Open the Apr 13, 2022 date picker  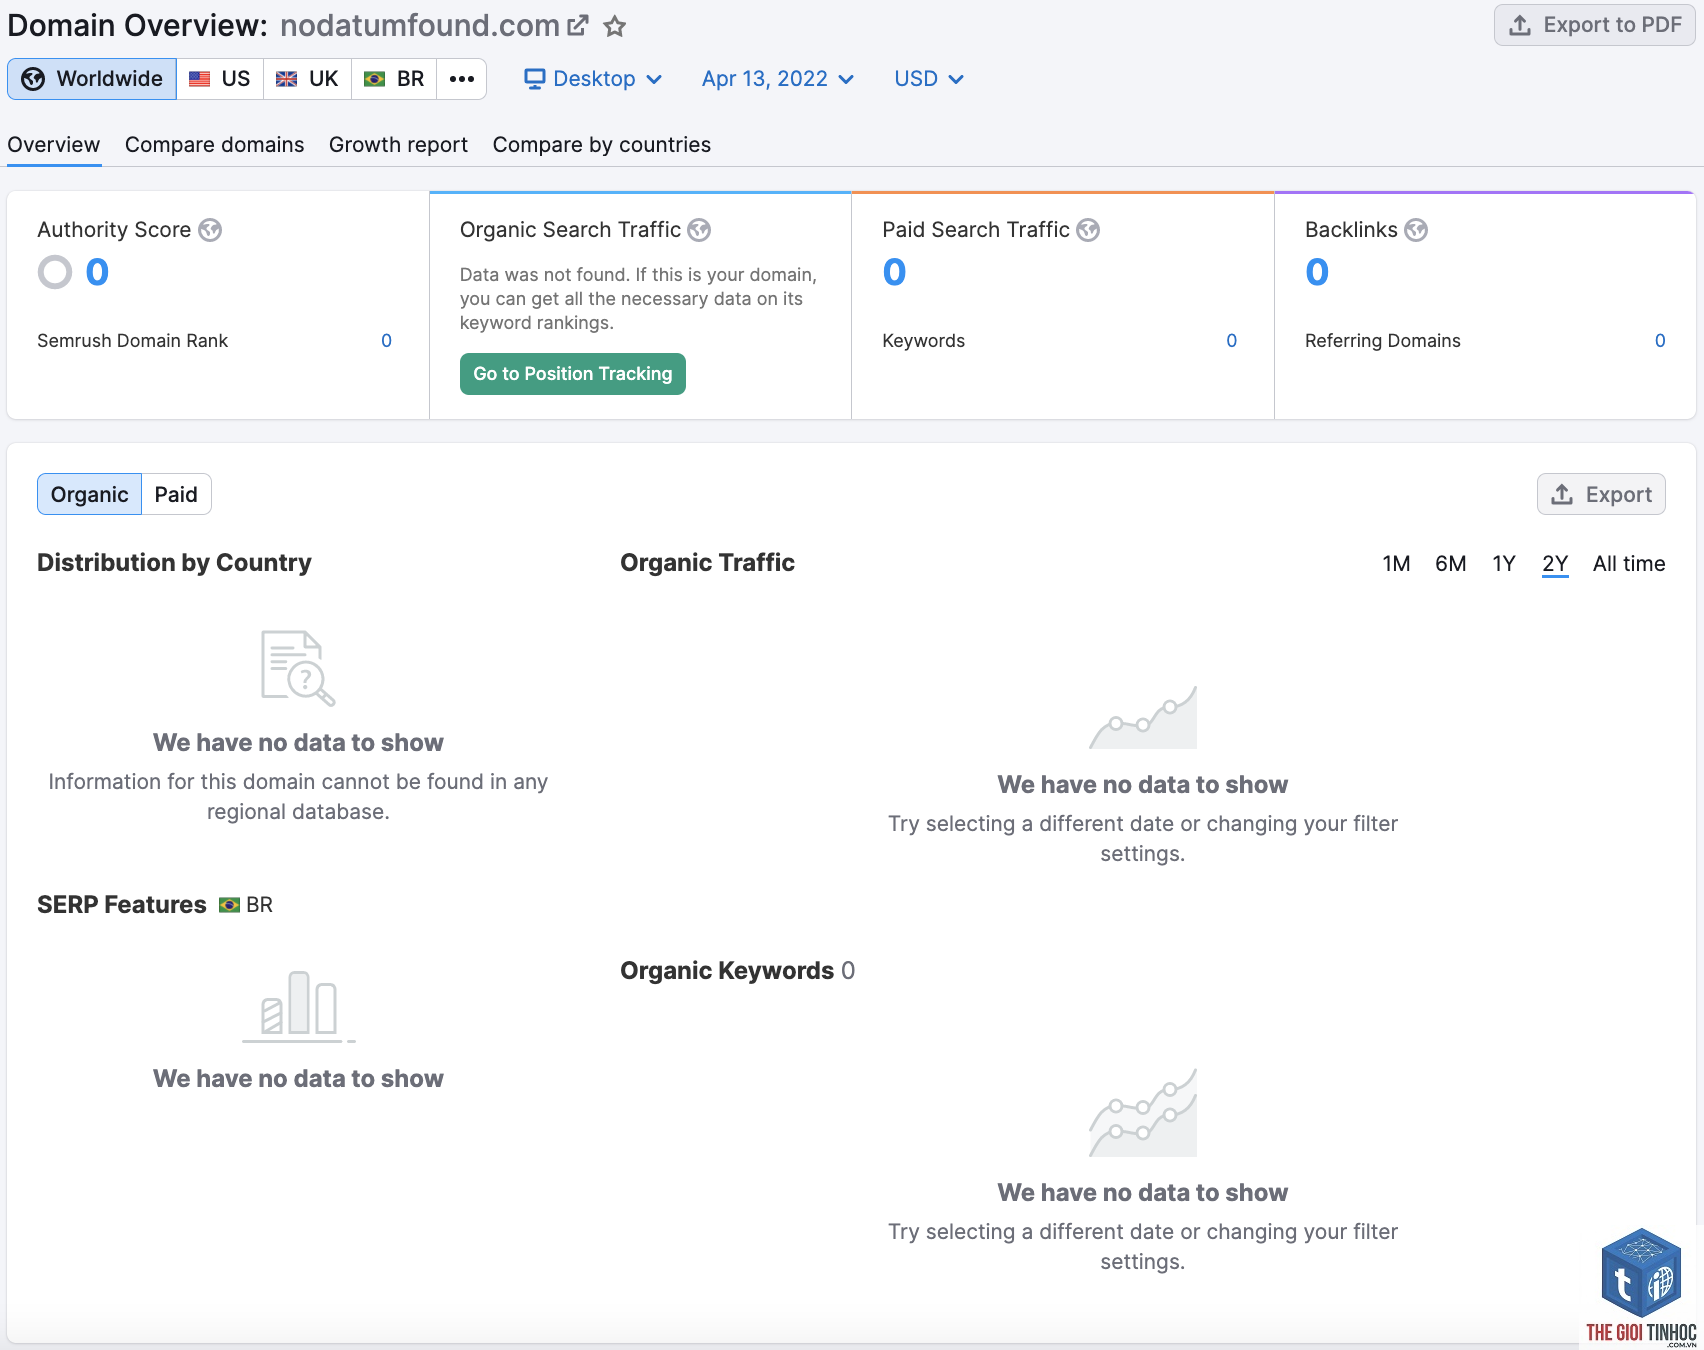(x=778, y=79)
